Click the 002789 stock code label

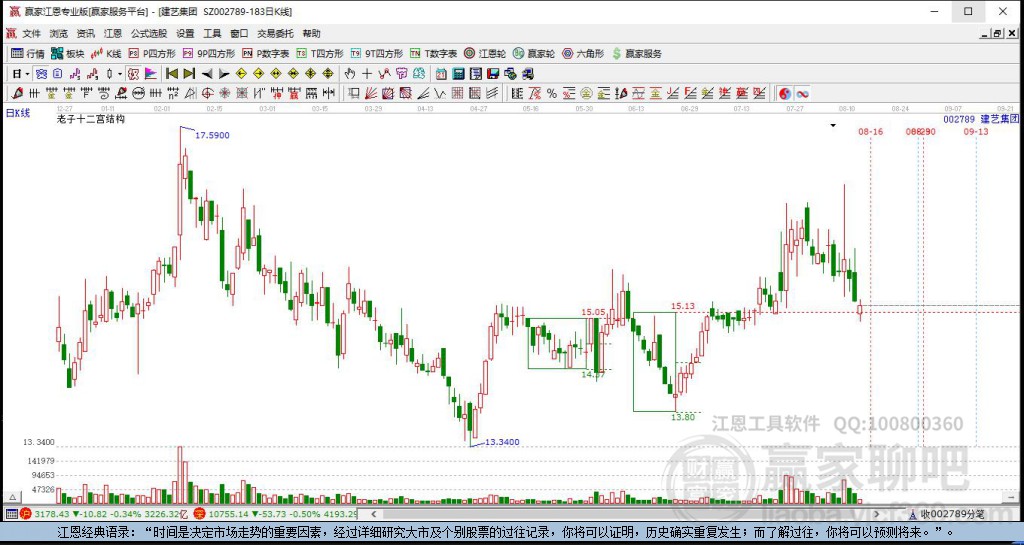[x=959, y=119]
